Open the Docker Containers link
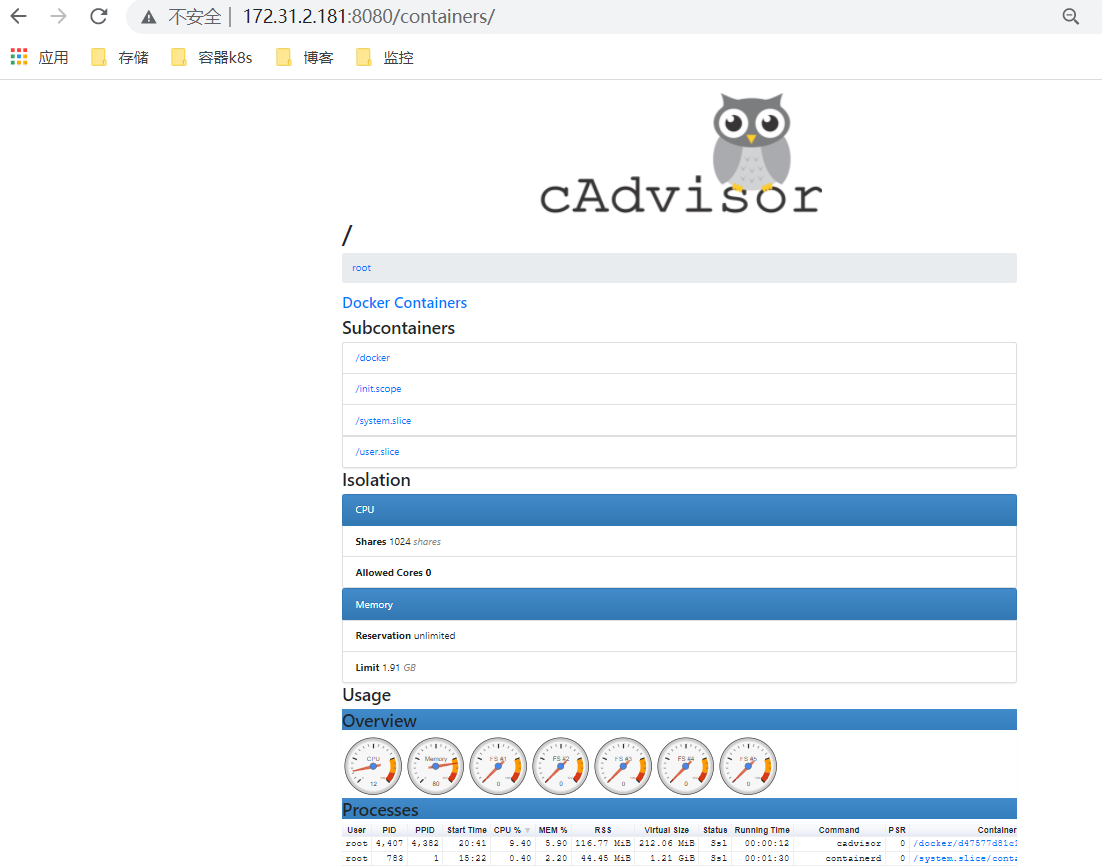 tap(404, 303)
